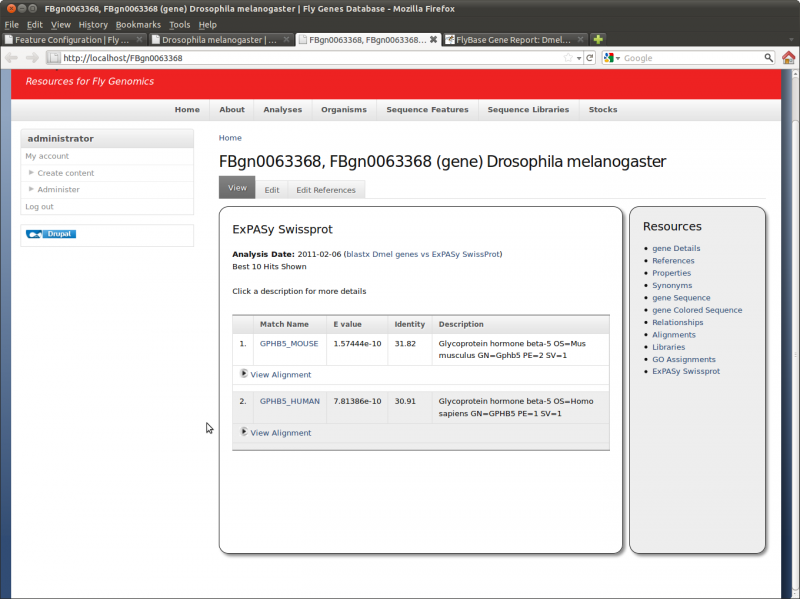Image resolution: width=800 pixels, height=599 pixels.
Task: Expand View Alignment for GPHB5_HUMAN
Action: (276, 433)
